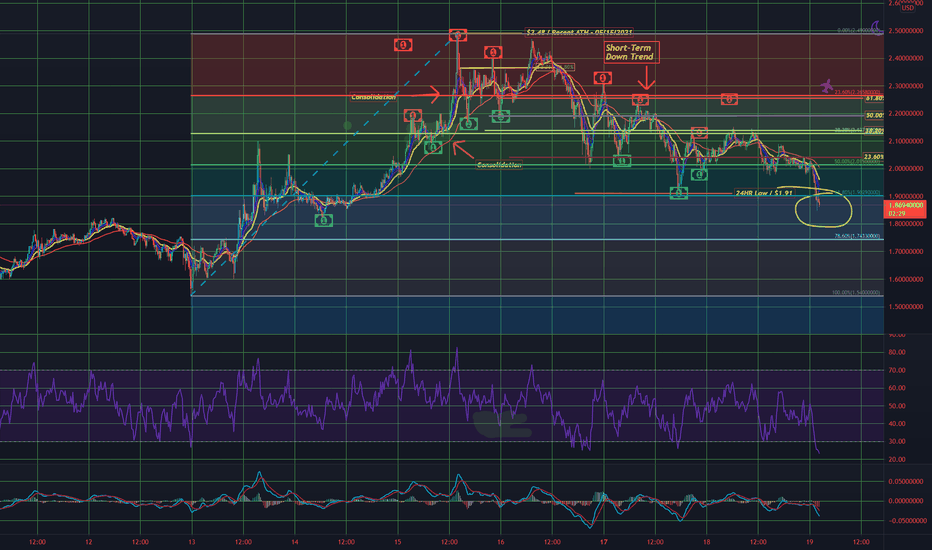
Task: Click the 2.00000000 price scale label
Action: click(x=906, y=169)
